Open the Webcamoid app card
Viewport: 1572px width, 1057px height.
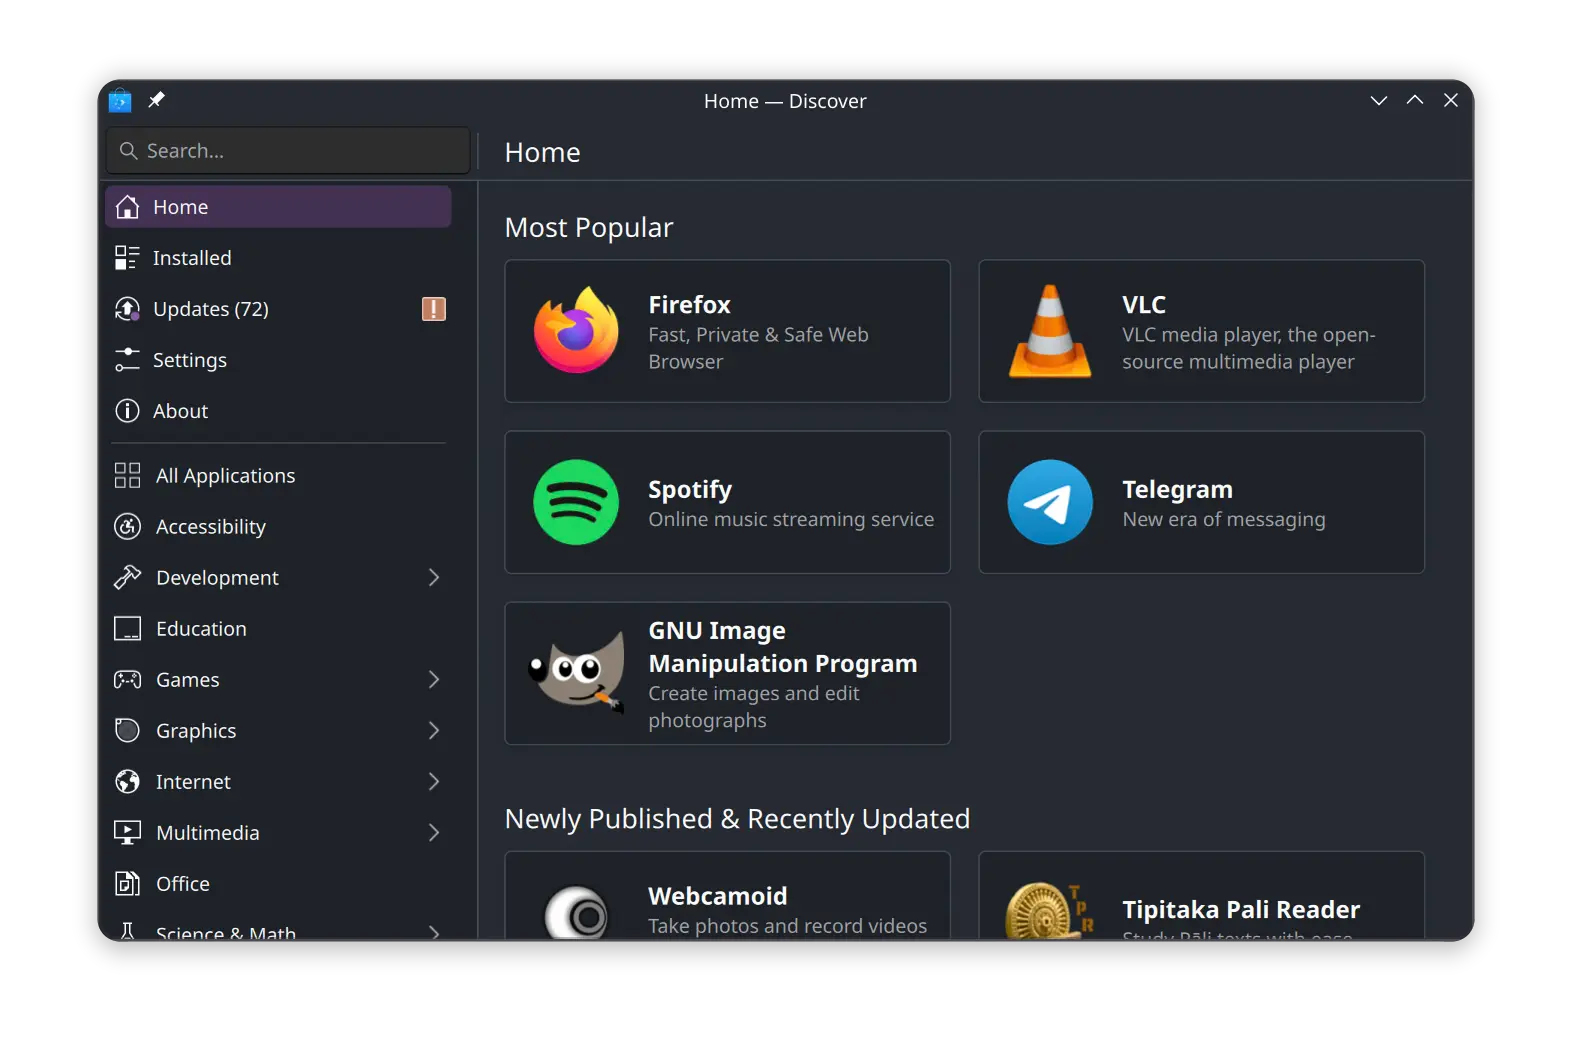point(727,896)
